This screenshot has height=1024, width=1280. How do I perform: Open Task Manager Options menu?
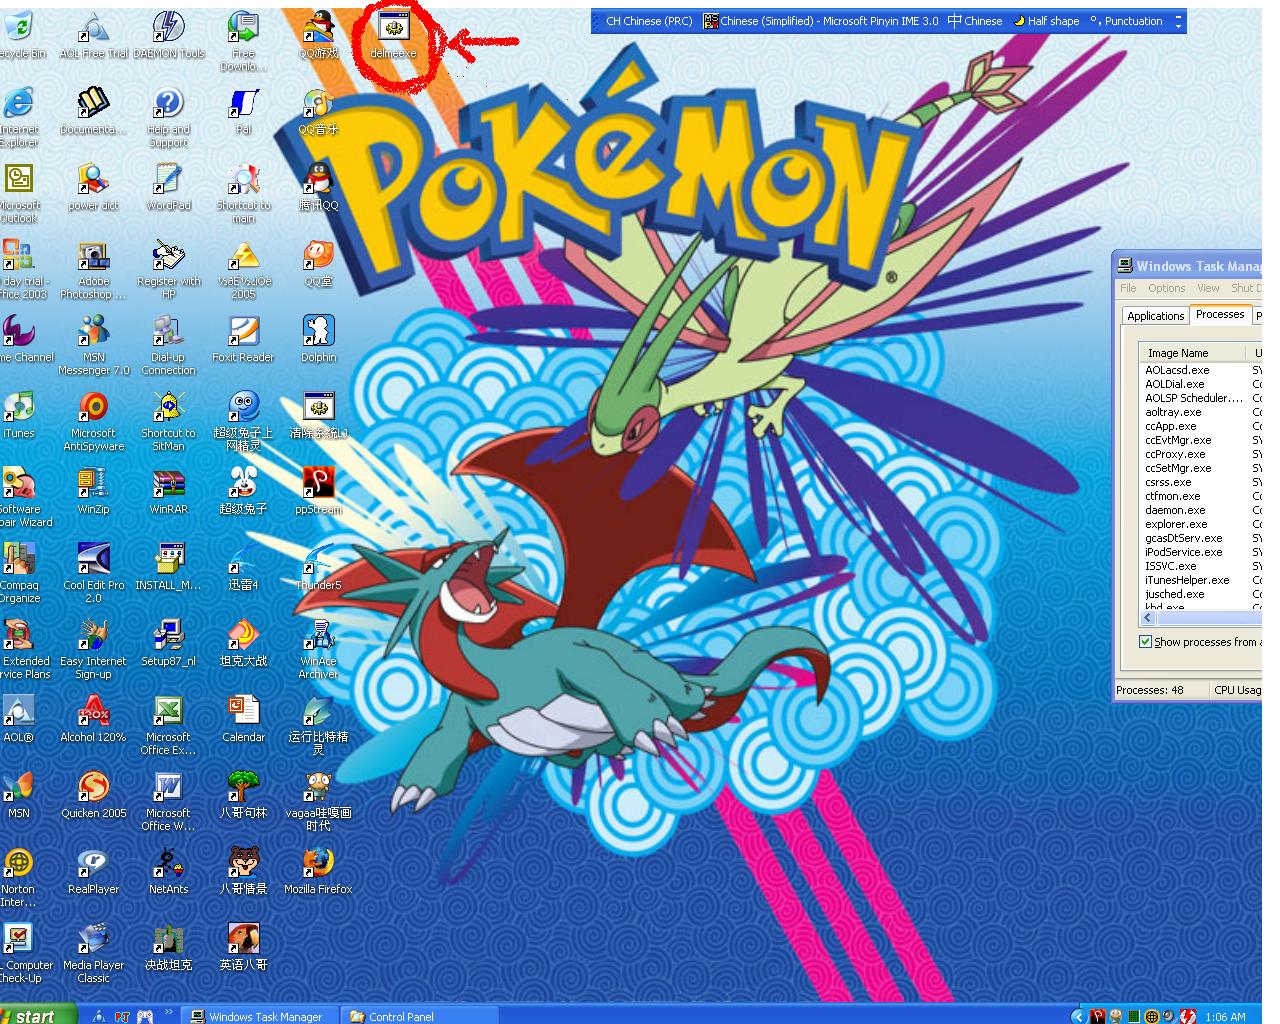pos(1166,288)
